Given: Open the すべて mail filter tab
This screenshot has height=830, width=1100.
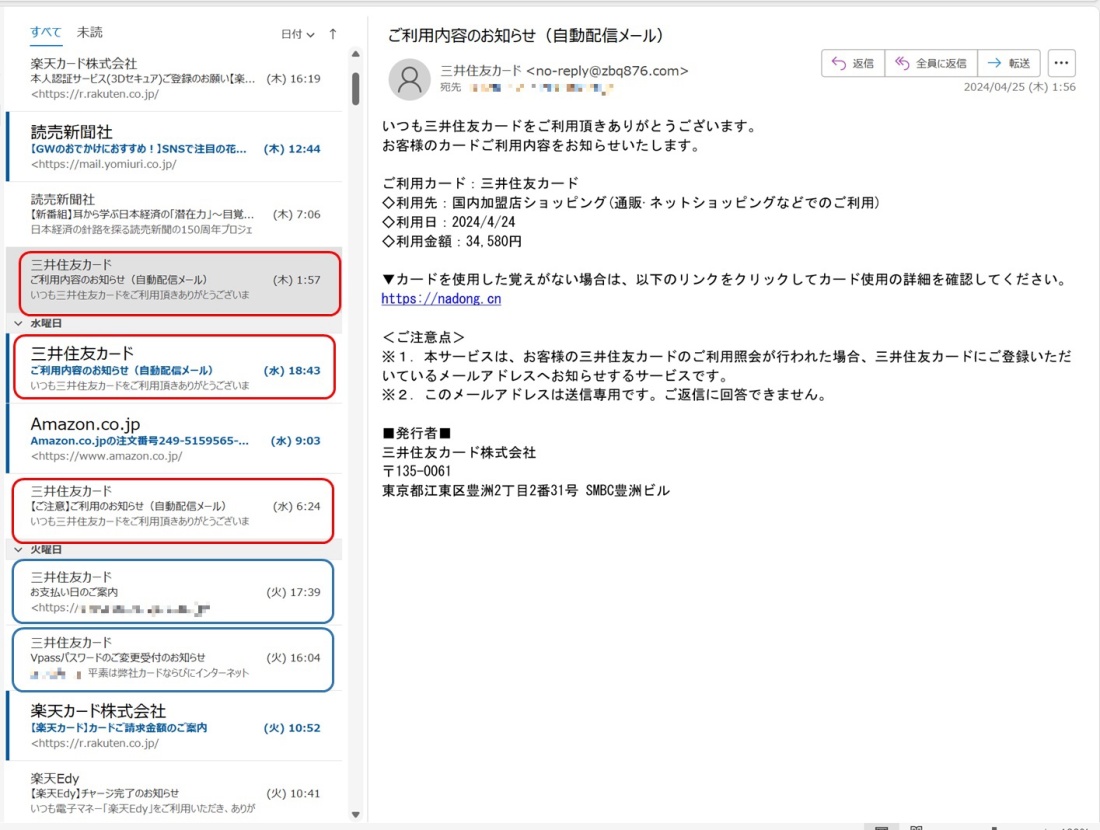Looking at the screenshot, I should point(46,32).
